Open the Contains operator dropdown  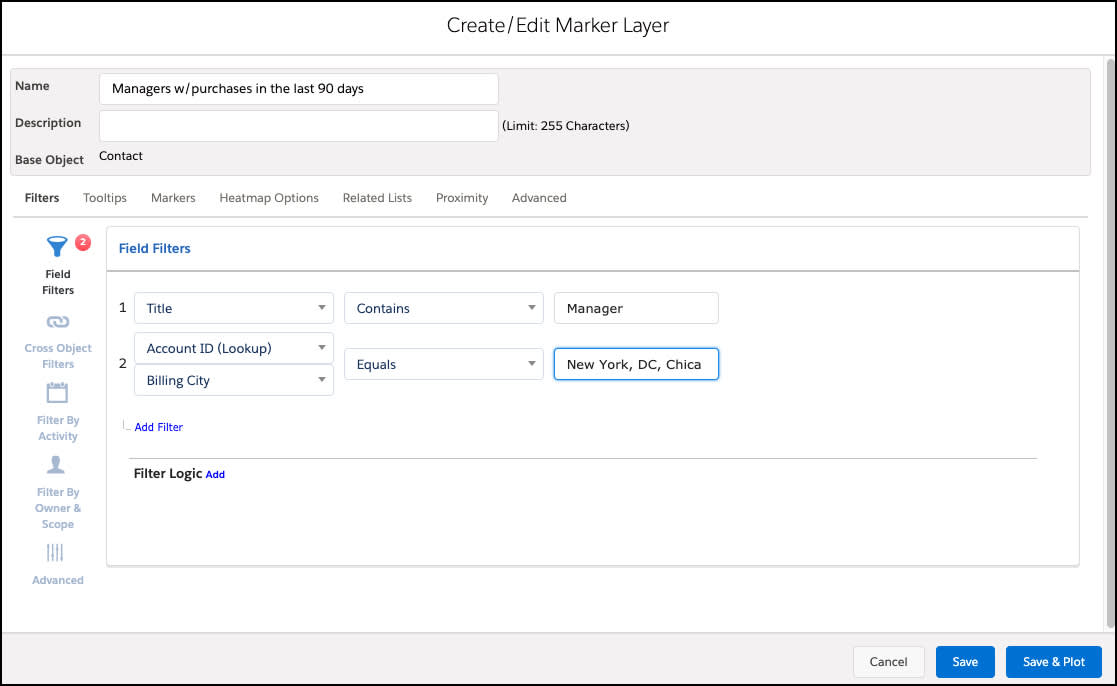444,308
